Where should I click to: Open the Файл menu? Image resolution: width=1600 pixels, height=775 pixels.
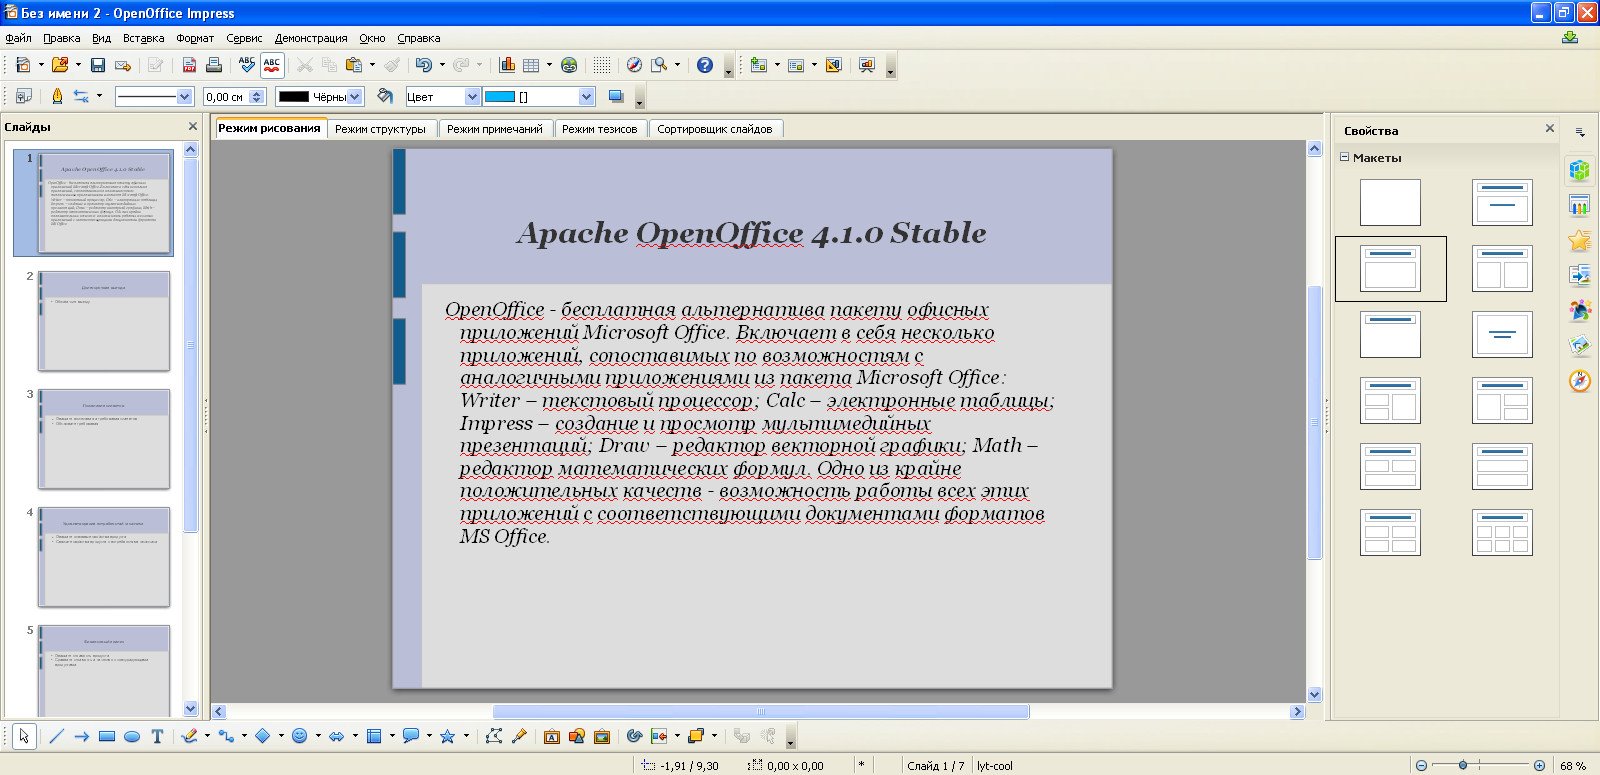coord(18,38)
